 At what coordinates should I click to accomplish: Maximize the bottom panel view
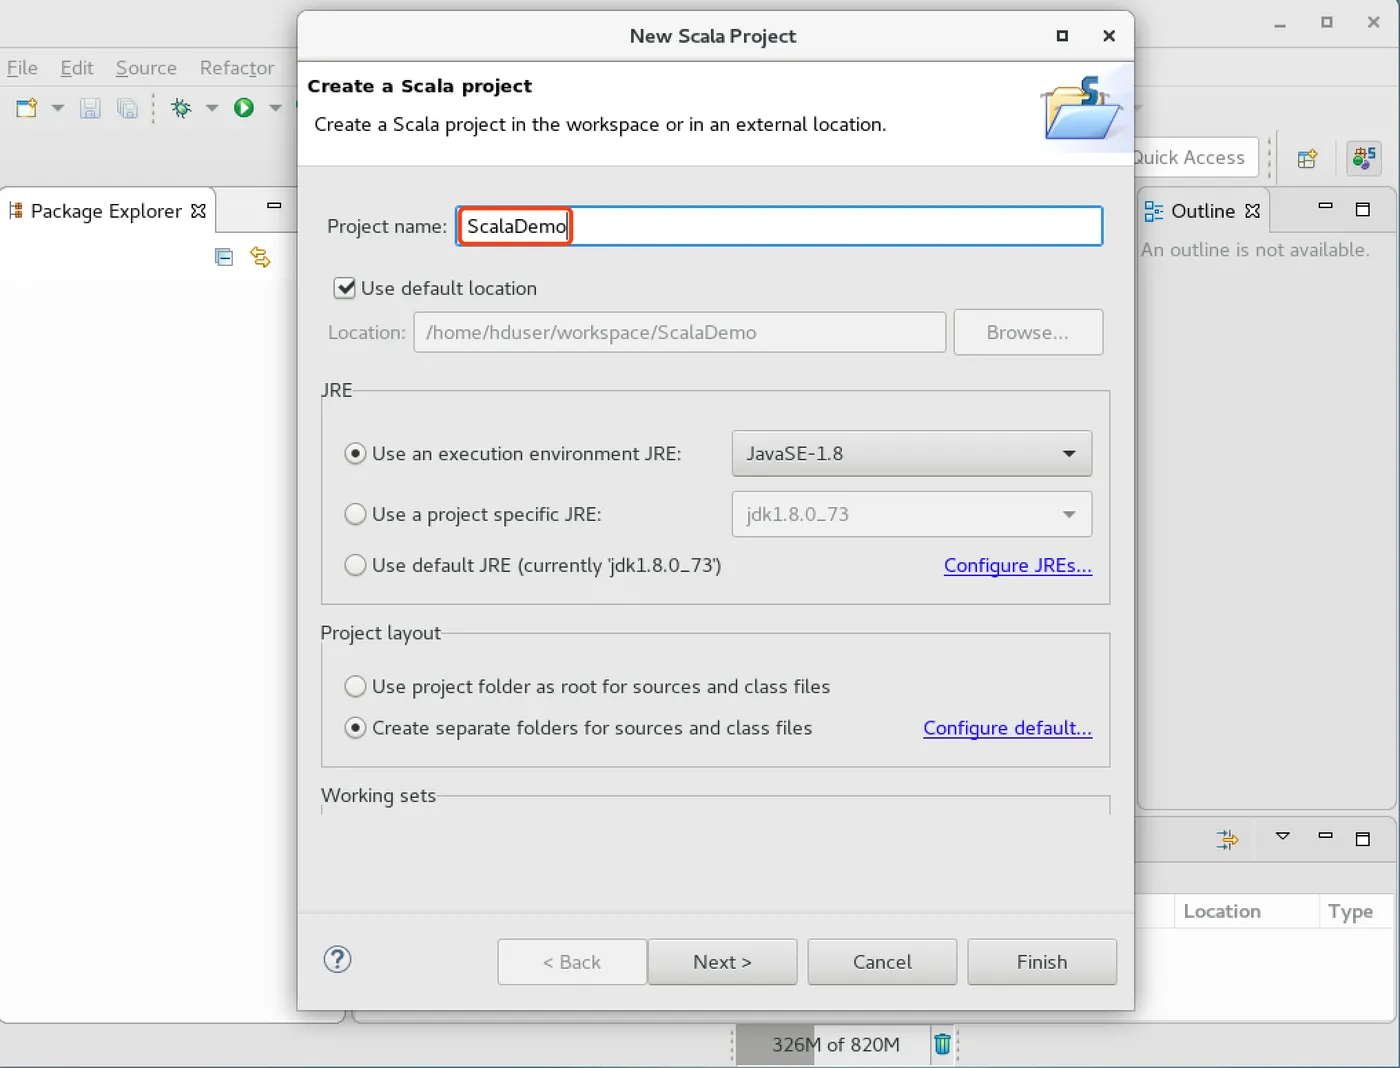click(1362, 839)
